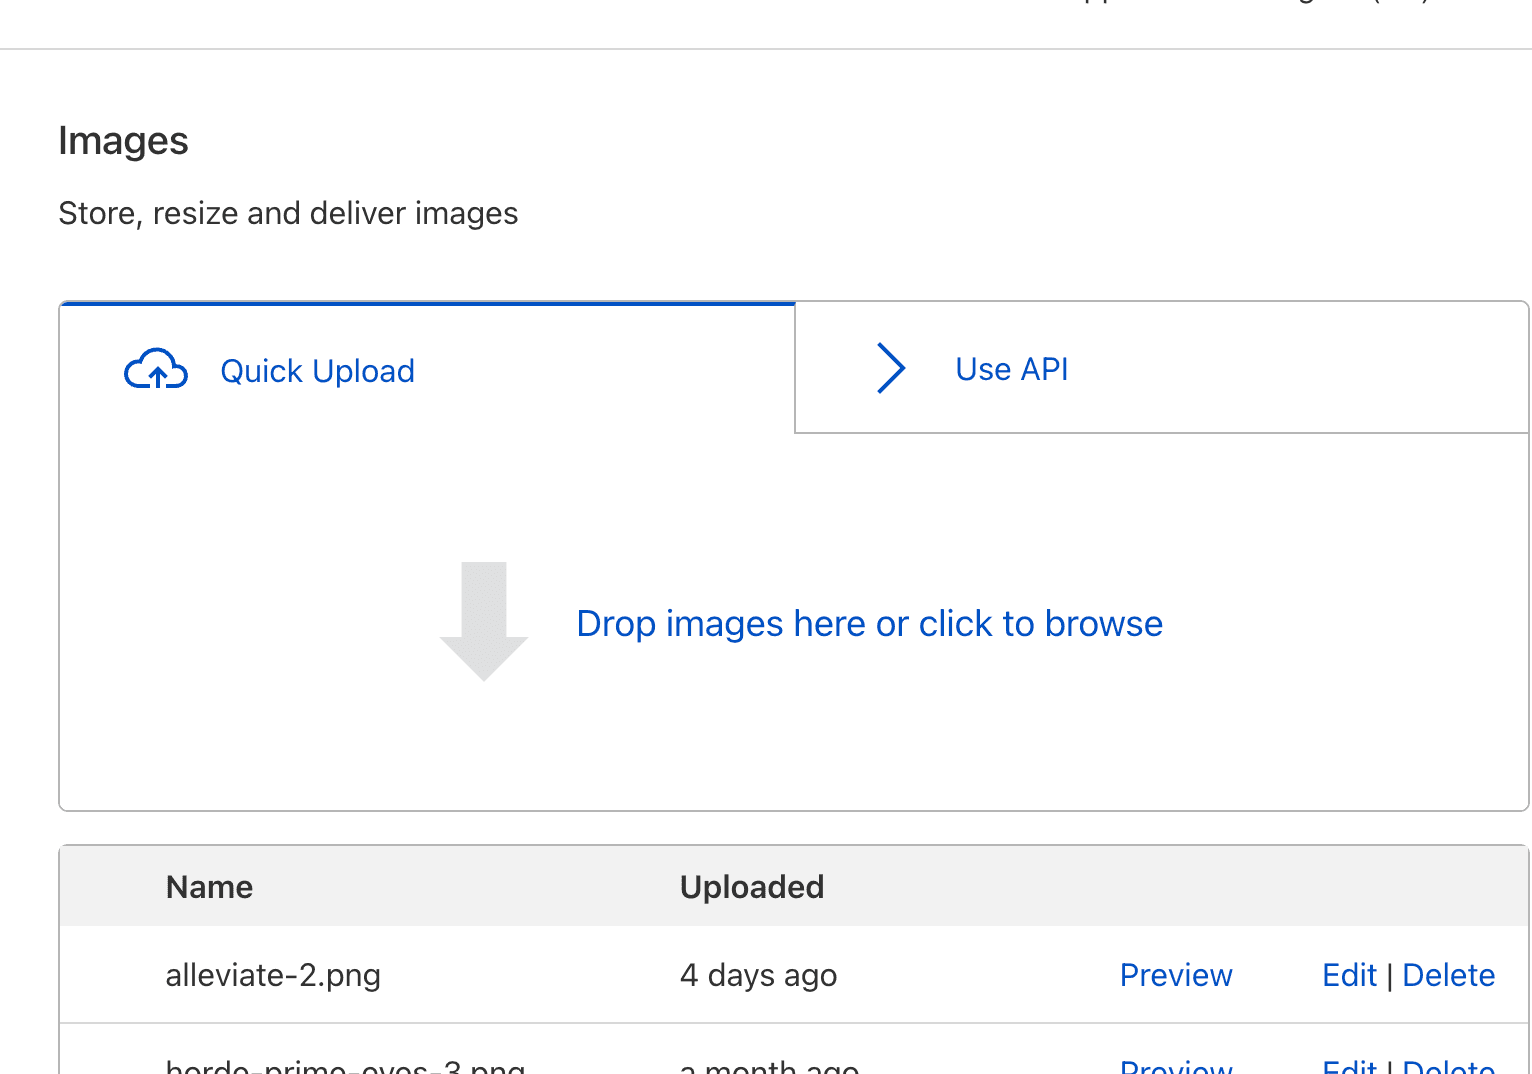Preview the alleviate-2.png image
Image resolution: width=1532 pixels, height=1074 pixels.
(1175, 975)
